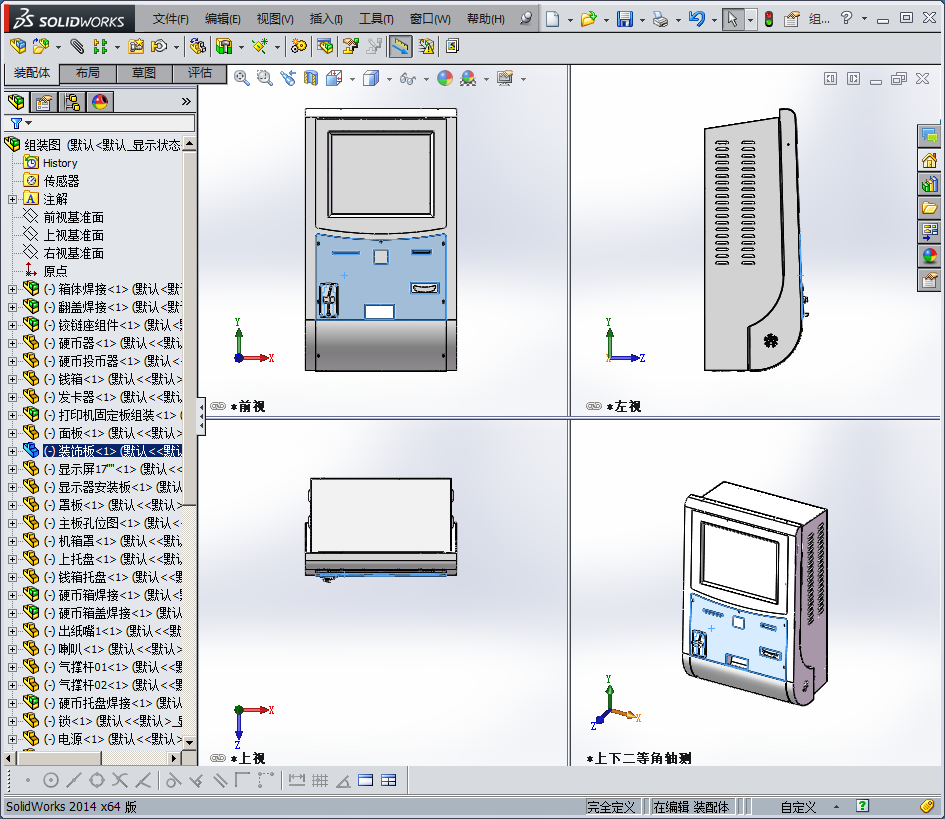This screenshot has height=819, width=945.
Task: Click the 完全定义 status bar text
Action: [x=611, y=806]
